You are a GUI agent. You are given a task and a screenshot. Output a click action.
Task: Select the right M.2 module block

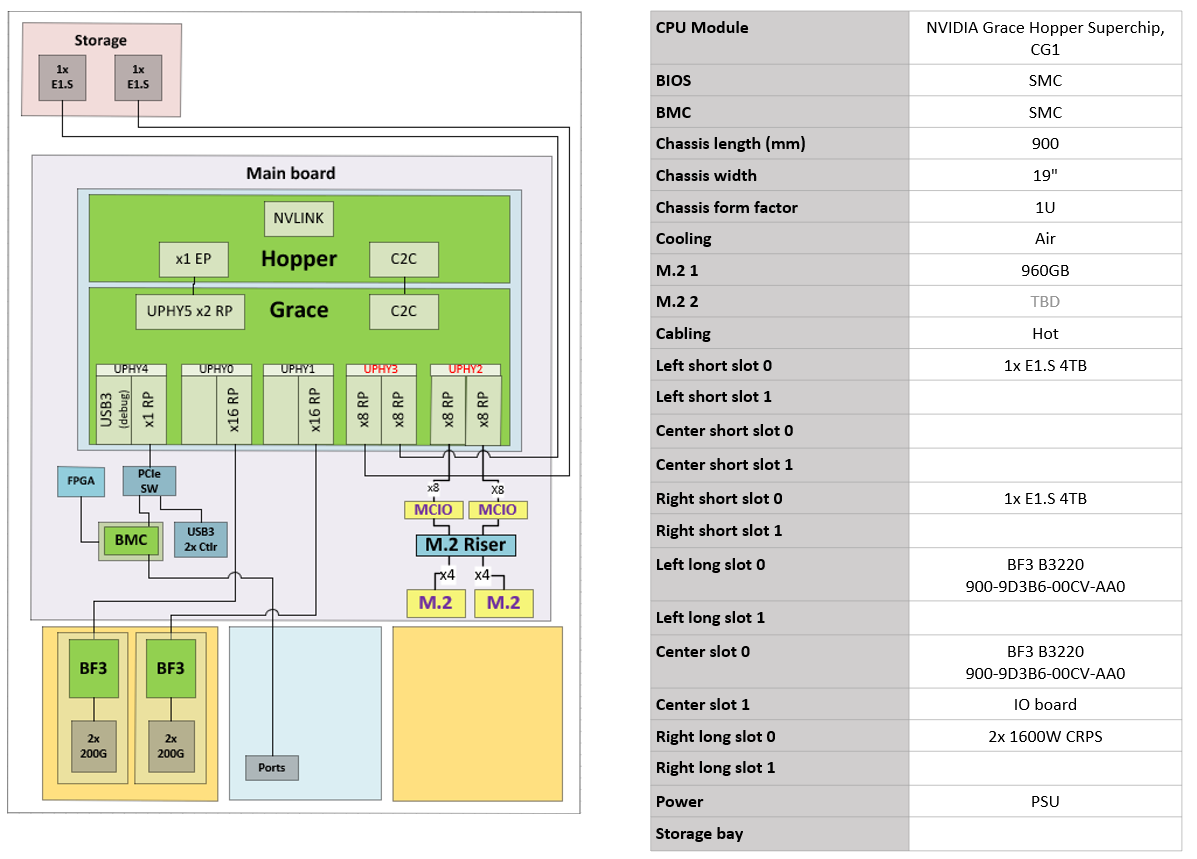pyautogui.click(x=503, y=603)
